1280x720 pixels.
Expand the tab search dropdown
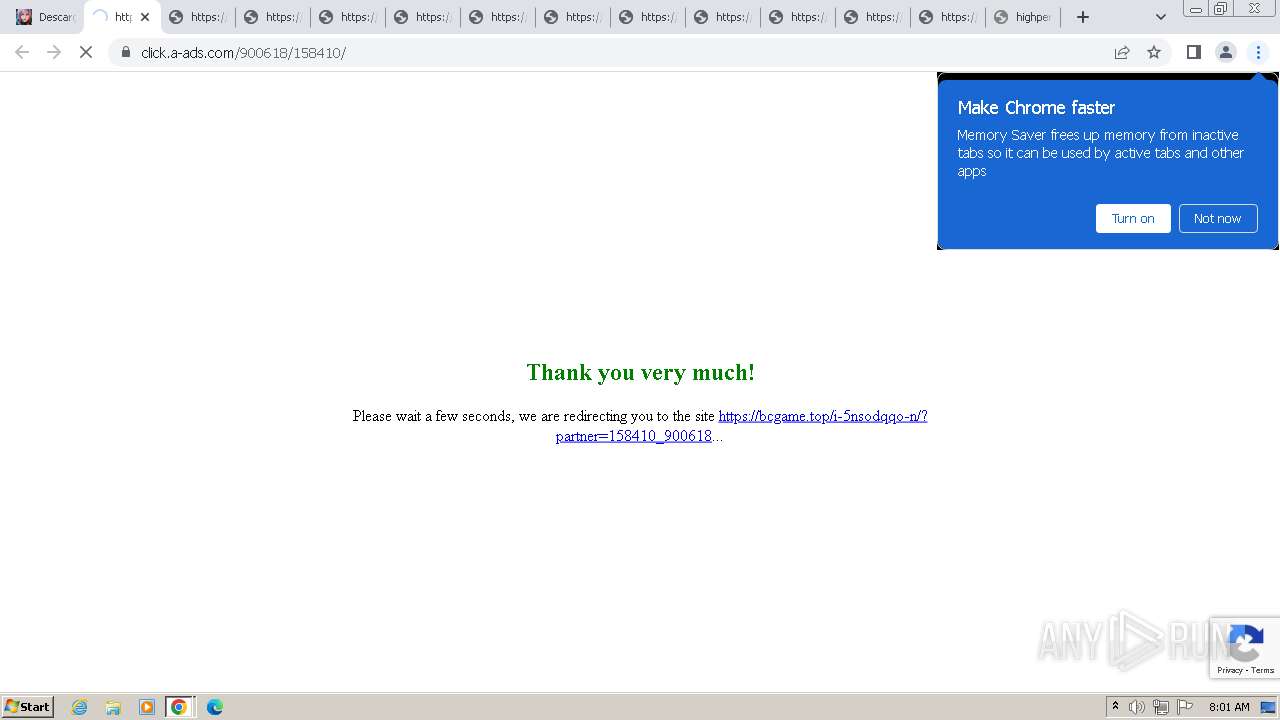point(1160,17)
